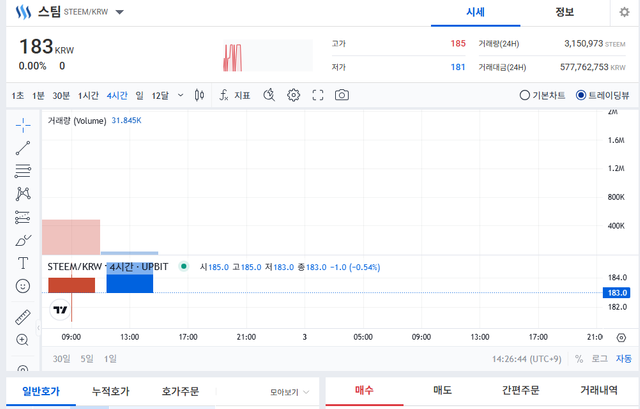Open the 호가주문 tab

tap(180, 391)
